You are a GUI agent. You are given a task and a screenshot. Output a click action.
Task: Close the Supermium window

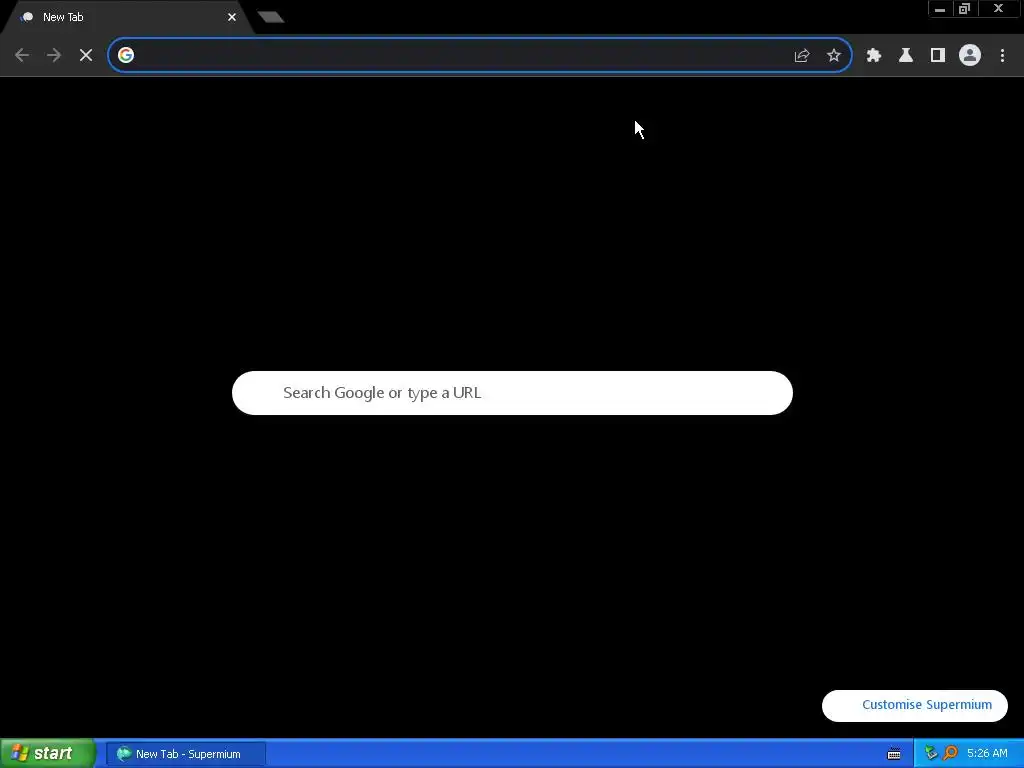tap(999, 9)
